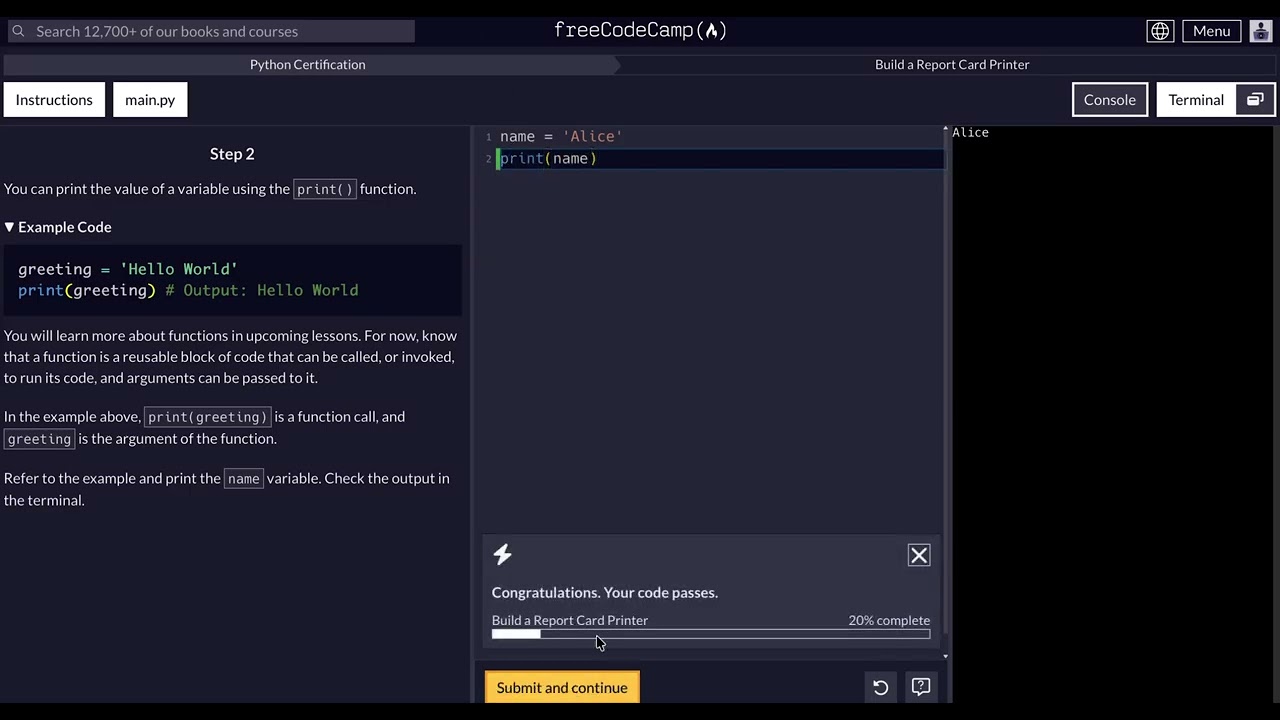This screenshot has height=720, width=1280.
Task: Toggle the Terminal panel
Action: click(1196, 100)
